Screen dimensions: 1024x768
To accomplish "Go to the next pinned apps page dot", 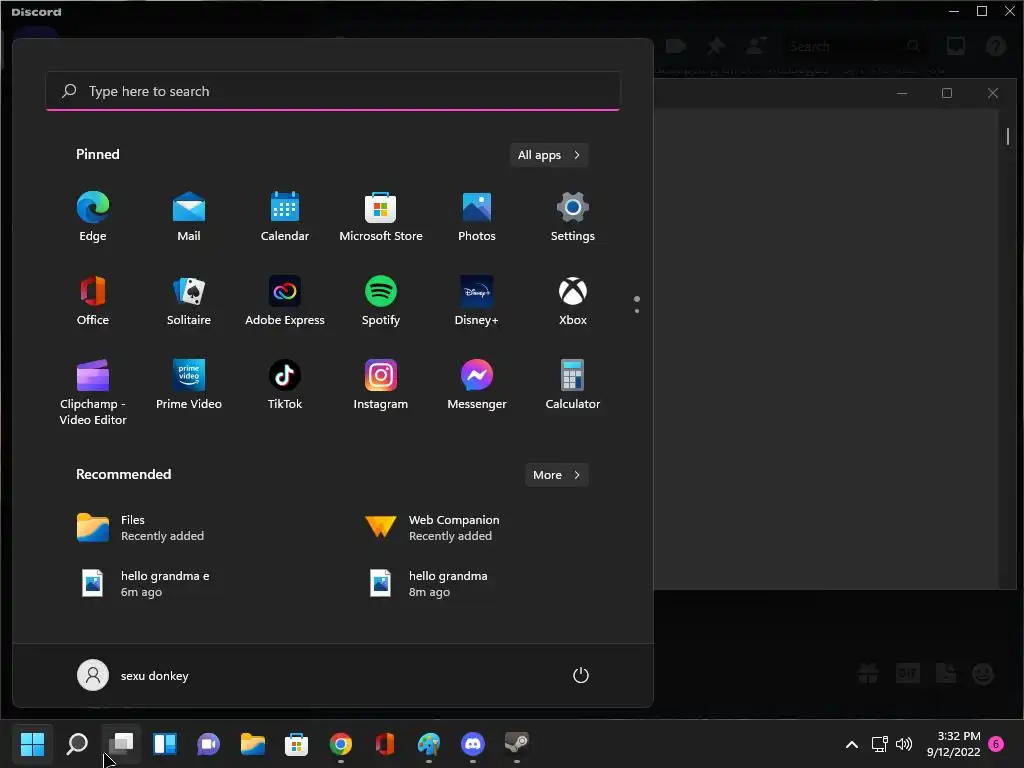I will [637, 311].
